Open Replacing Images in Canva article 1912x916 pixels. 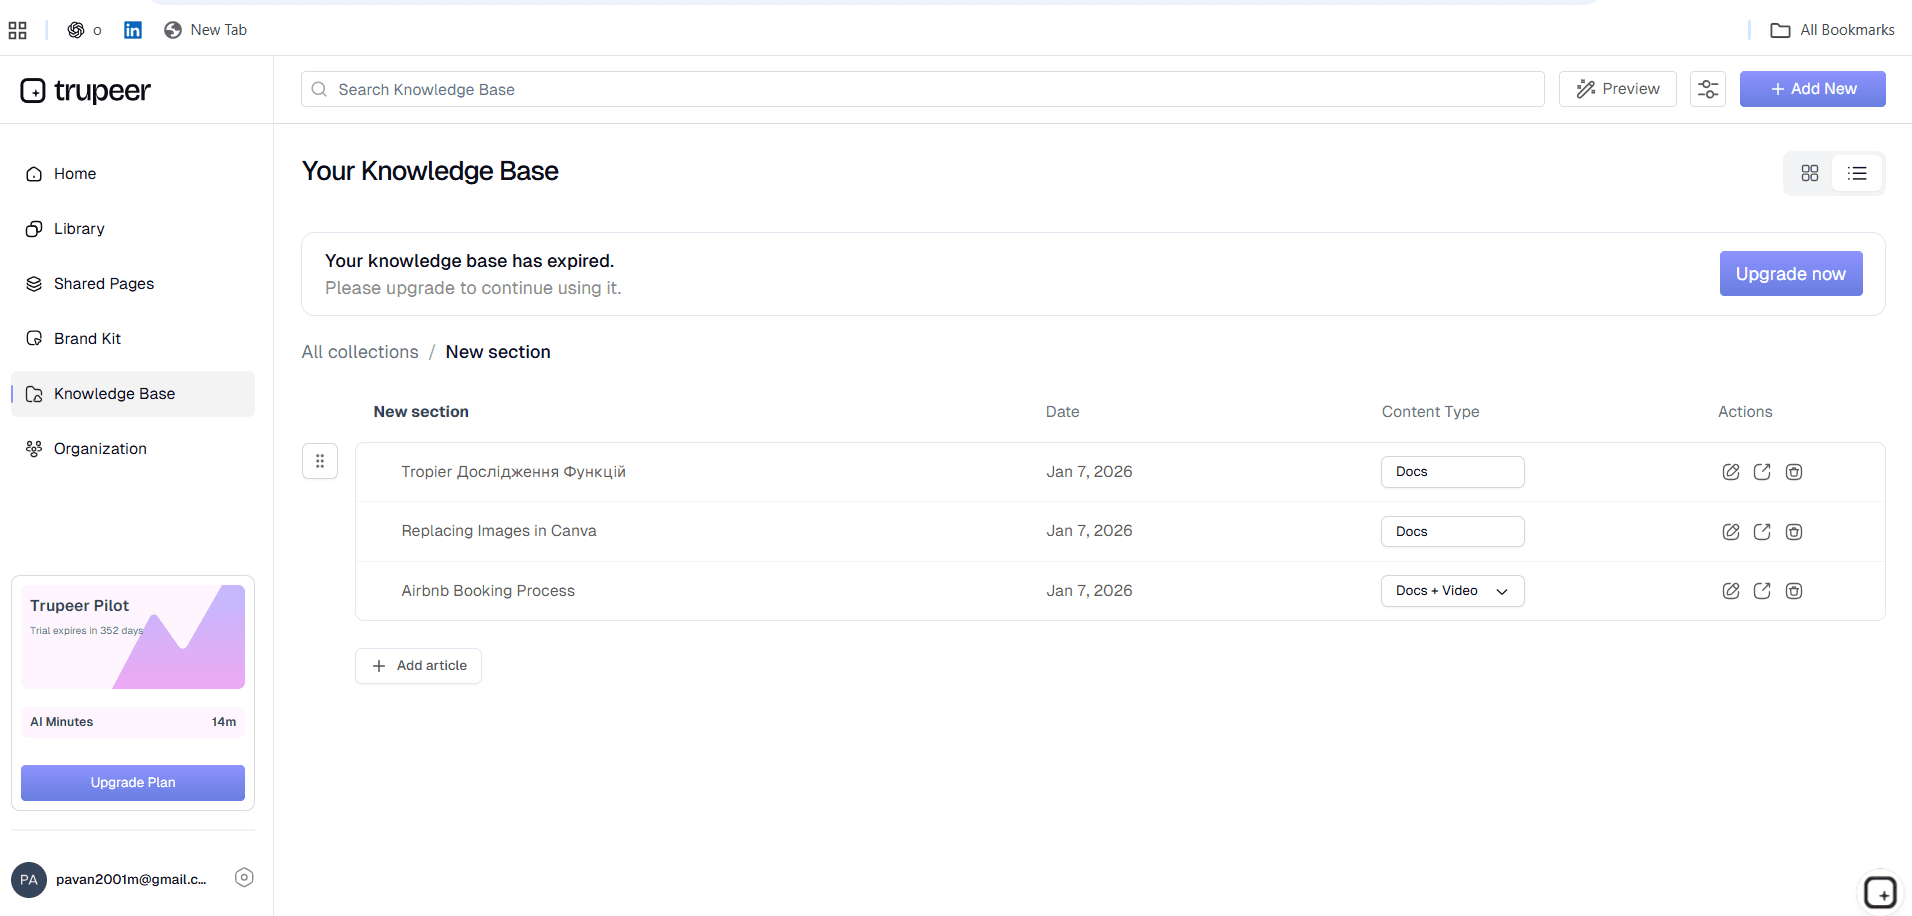499,531
